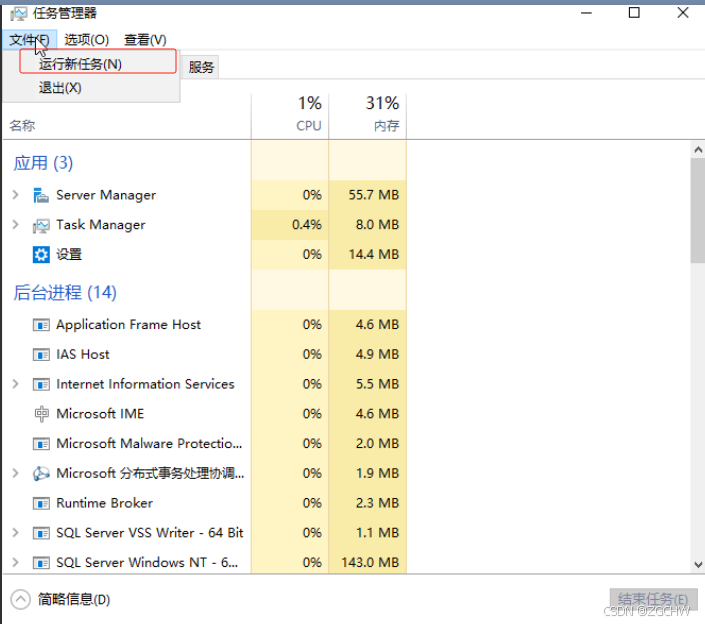This screenshot has height=624, width=705.
Task: Click the Application Frame Host icon
Action: 41,325
